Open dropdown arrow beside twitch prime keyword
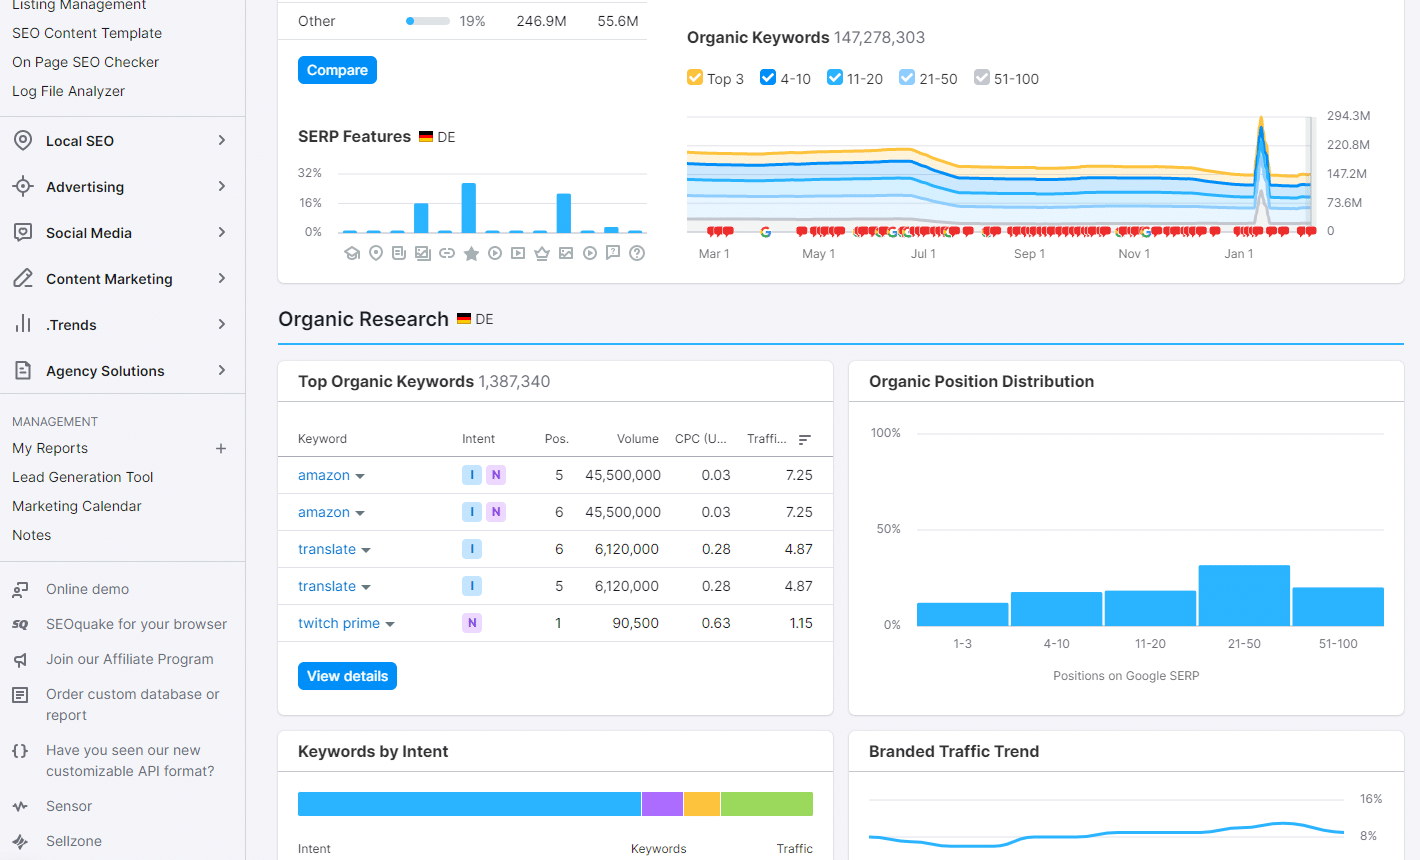Image resolution: width=1420 pixels, height=860 pixels. 390,624
